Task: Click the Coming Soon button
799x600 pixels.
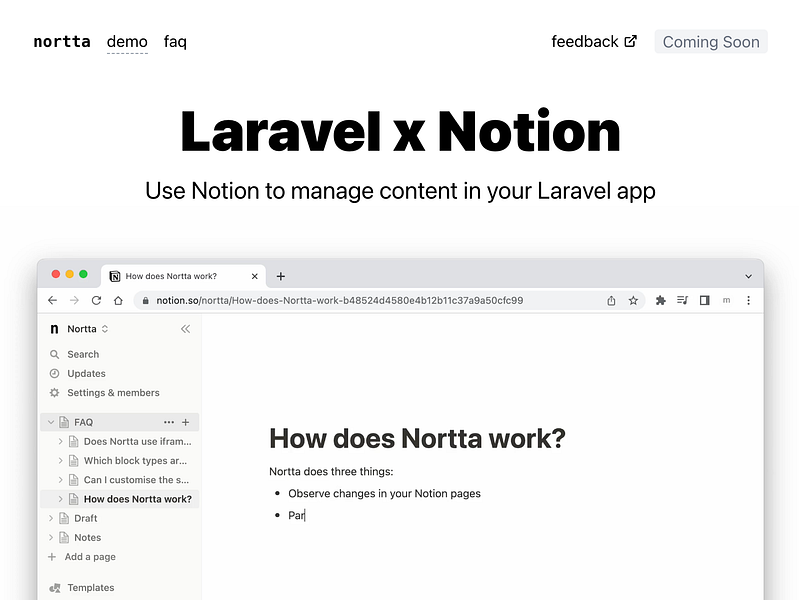Action: (711, 42)
